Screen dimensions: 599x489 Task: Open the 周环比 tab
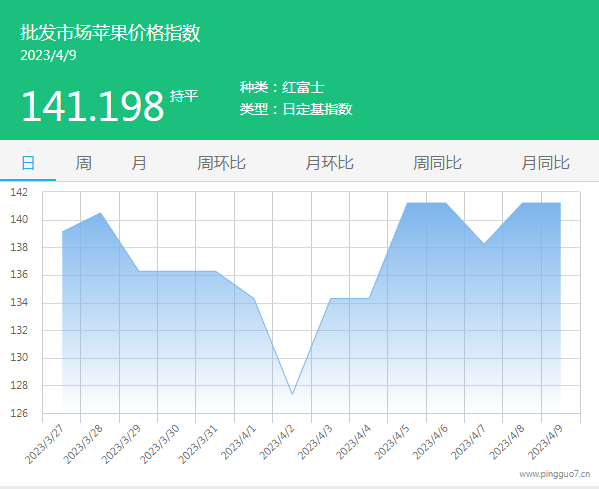click(221, 163)
